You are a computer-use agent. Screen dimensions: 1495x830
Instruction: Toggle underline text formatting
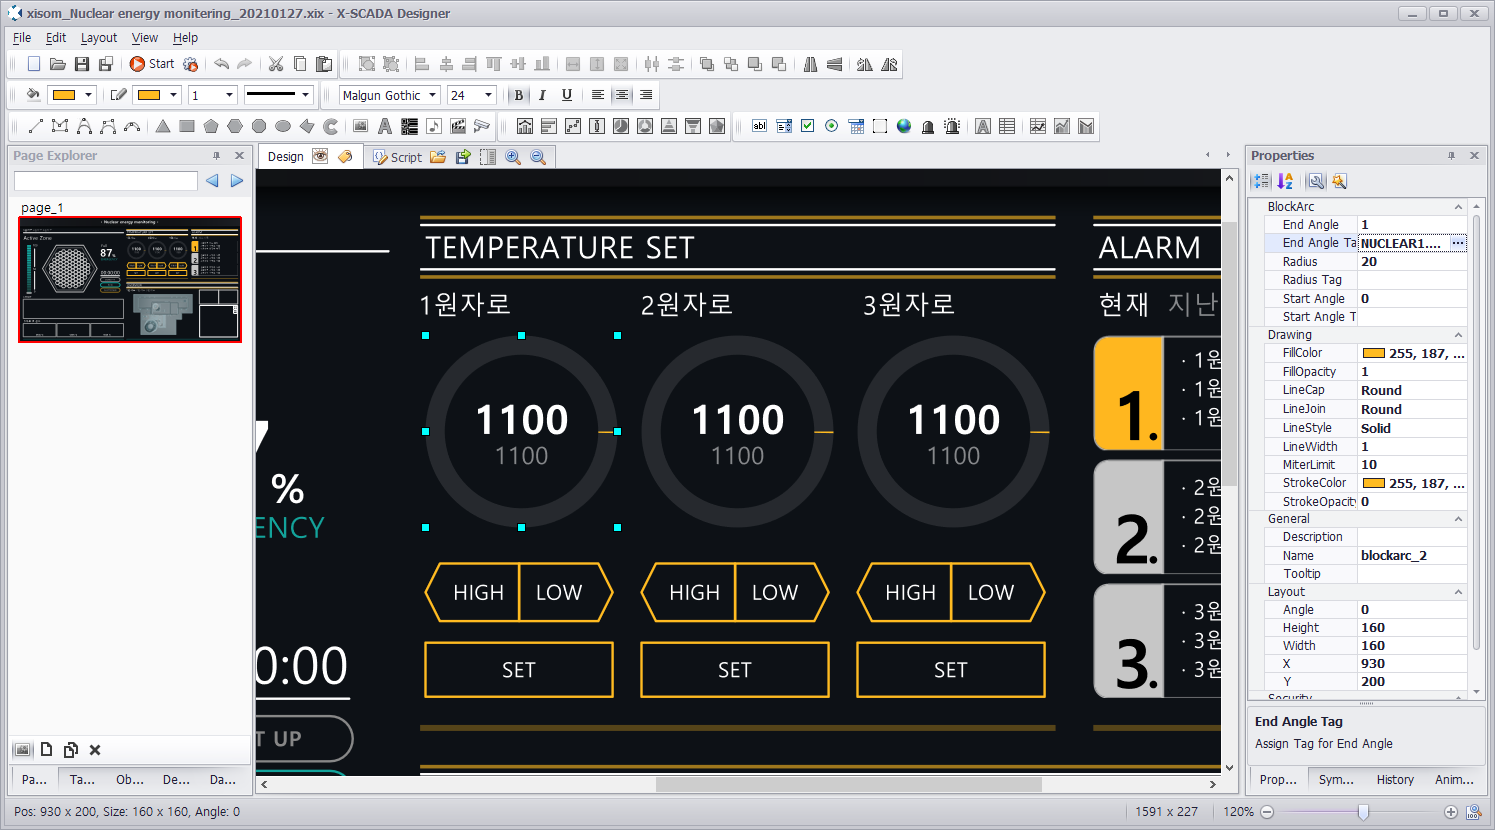(567, 95)
